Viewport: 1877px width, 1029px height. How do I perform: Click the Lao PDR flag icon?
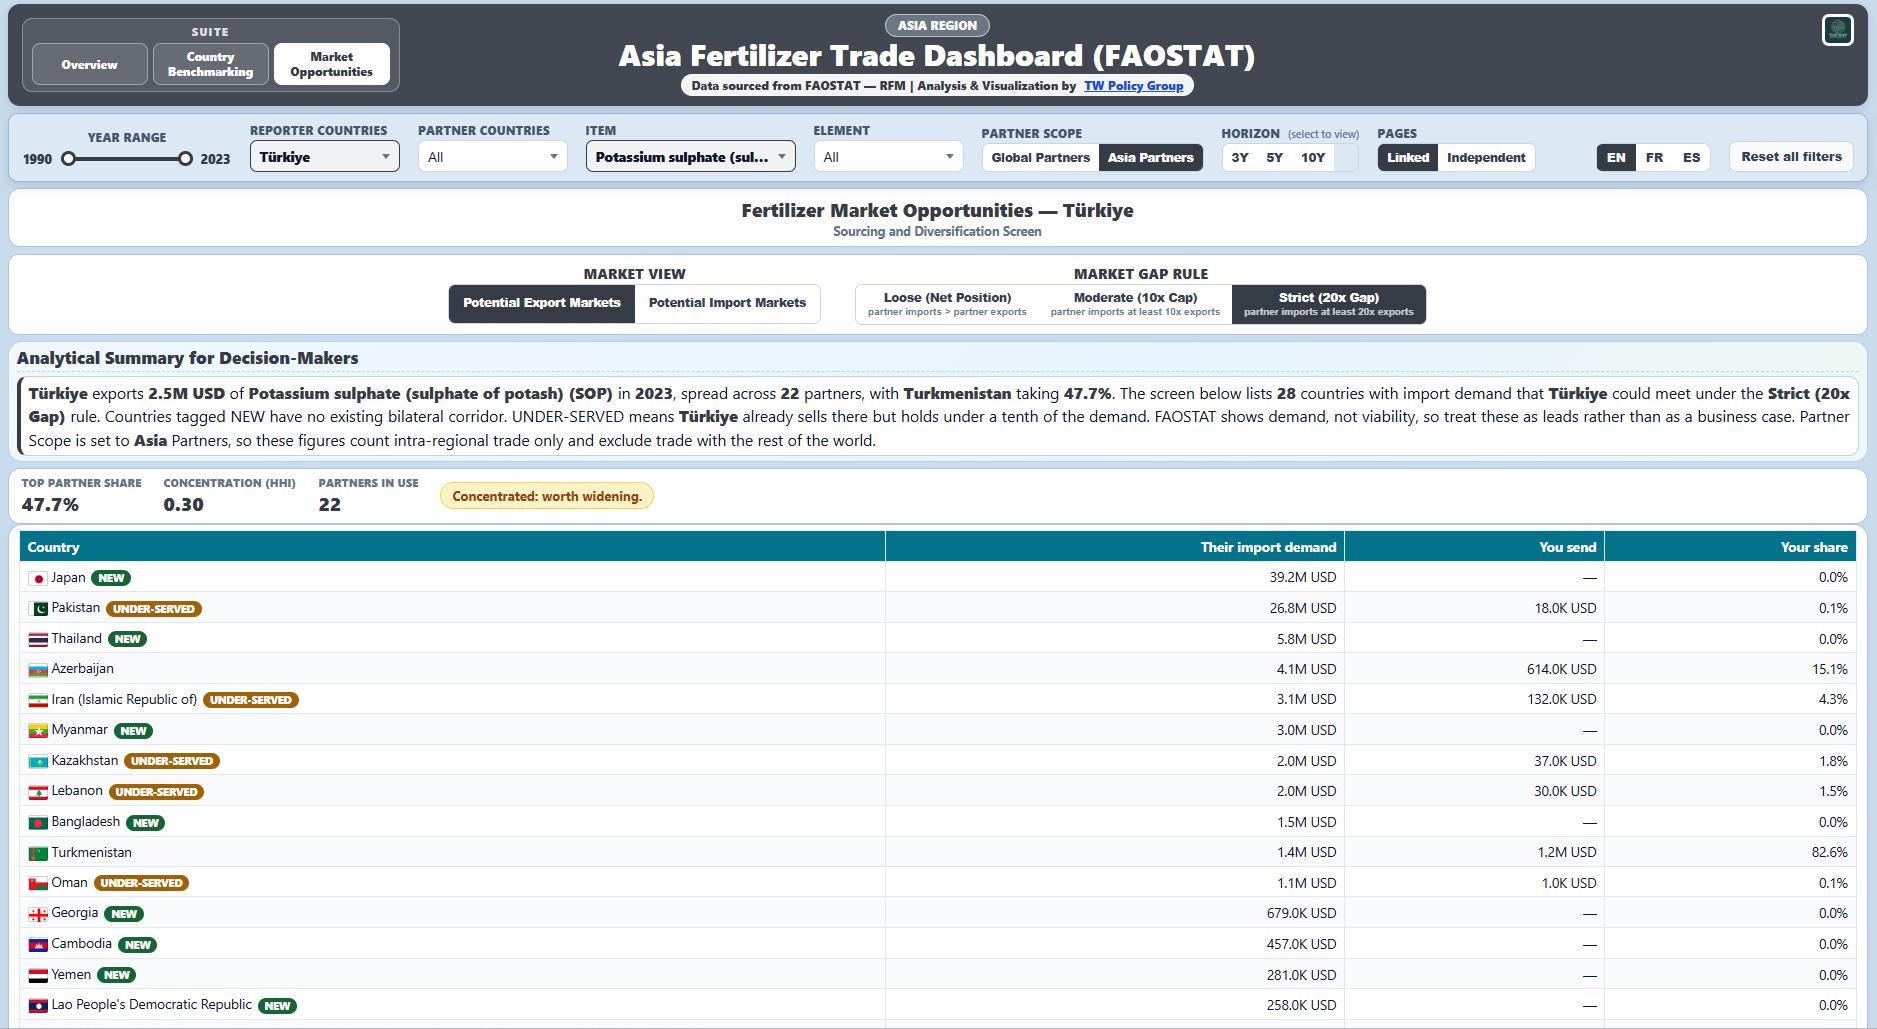coord(38,1006)
